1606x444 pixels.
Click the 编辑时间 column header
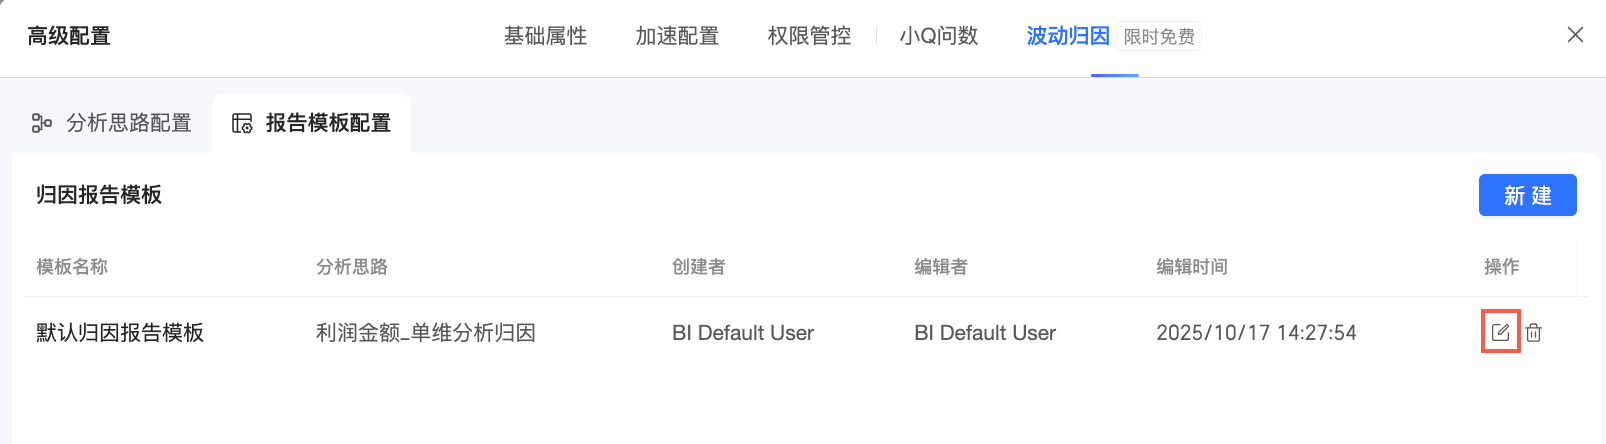tap(1192, 267)
